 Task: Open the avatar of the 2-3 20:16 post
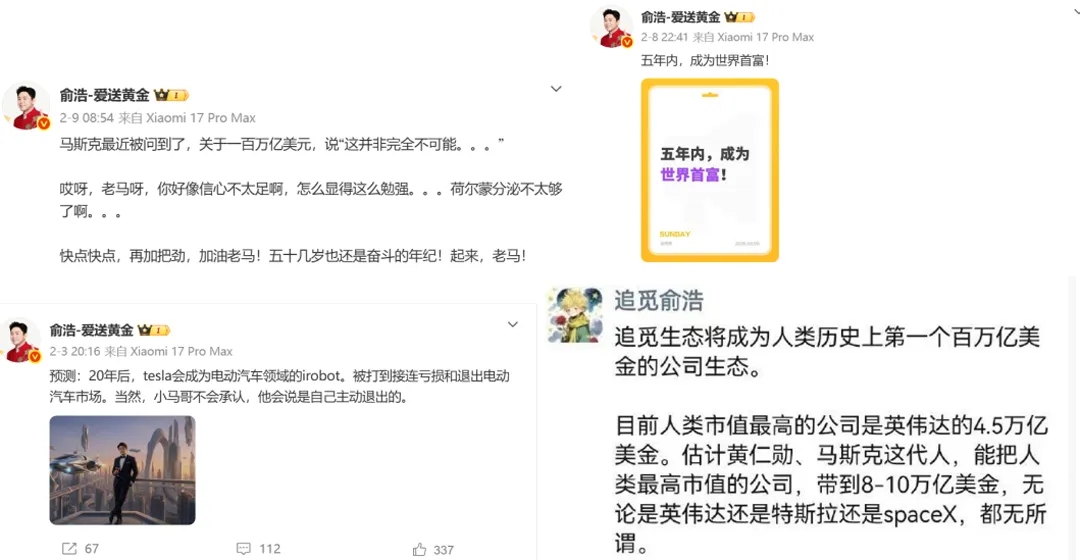coord(22,340)
